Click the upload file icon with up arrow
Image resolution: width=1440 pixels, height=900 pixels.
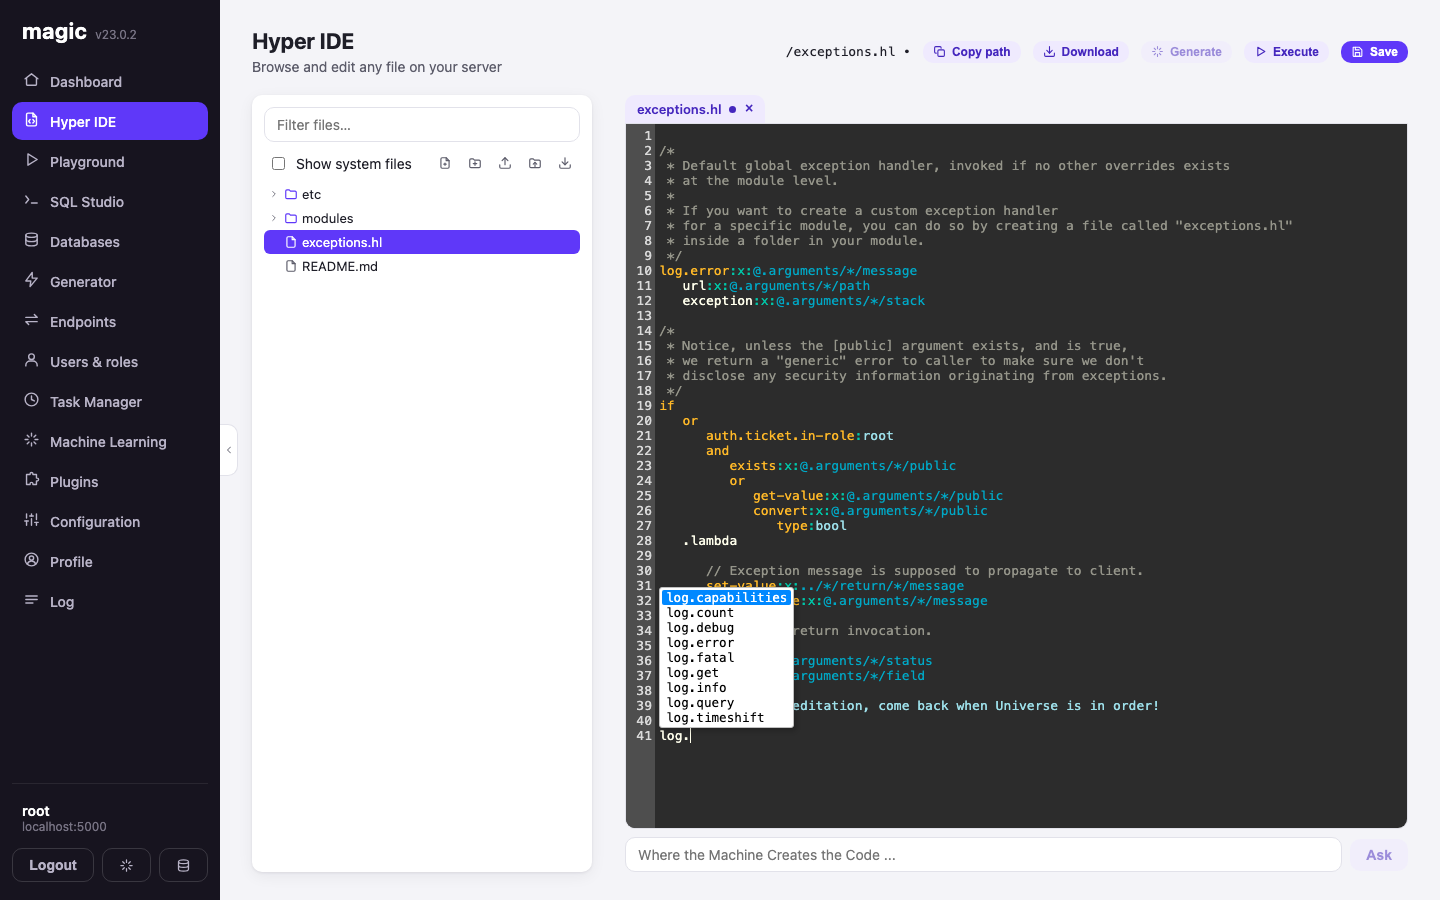505,163
